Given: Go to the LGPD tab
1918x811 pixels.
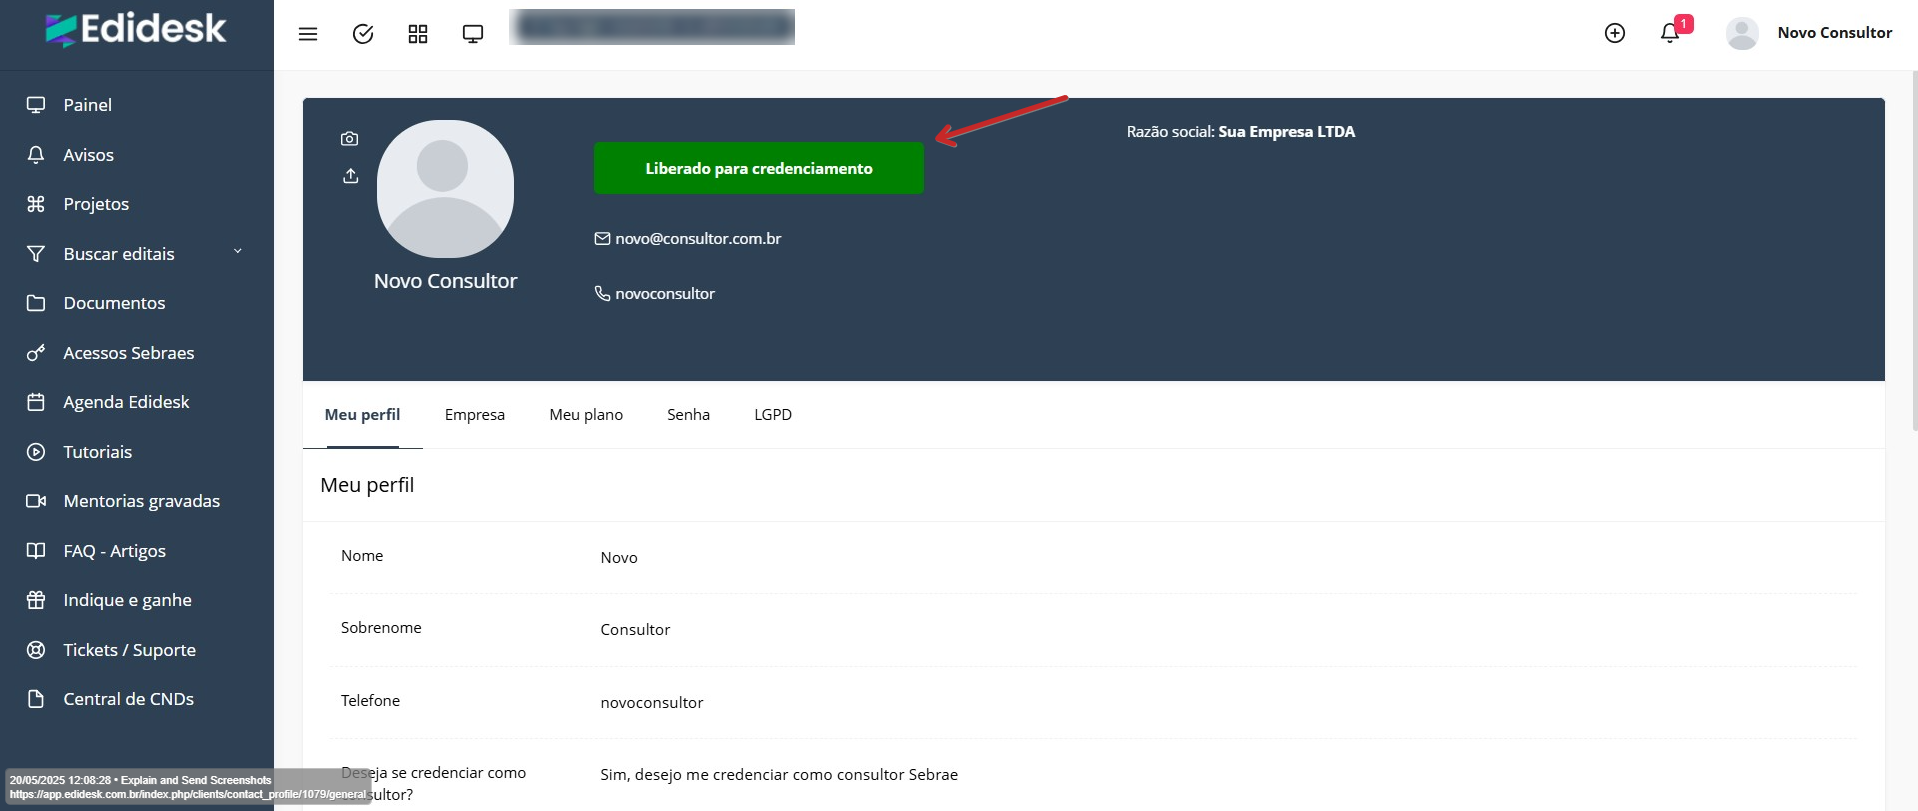Looking at the screenshot, I should click(772, 415).
